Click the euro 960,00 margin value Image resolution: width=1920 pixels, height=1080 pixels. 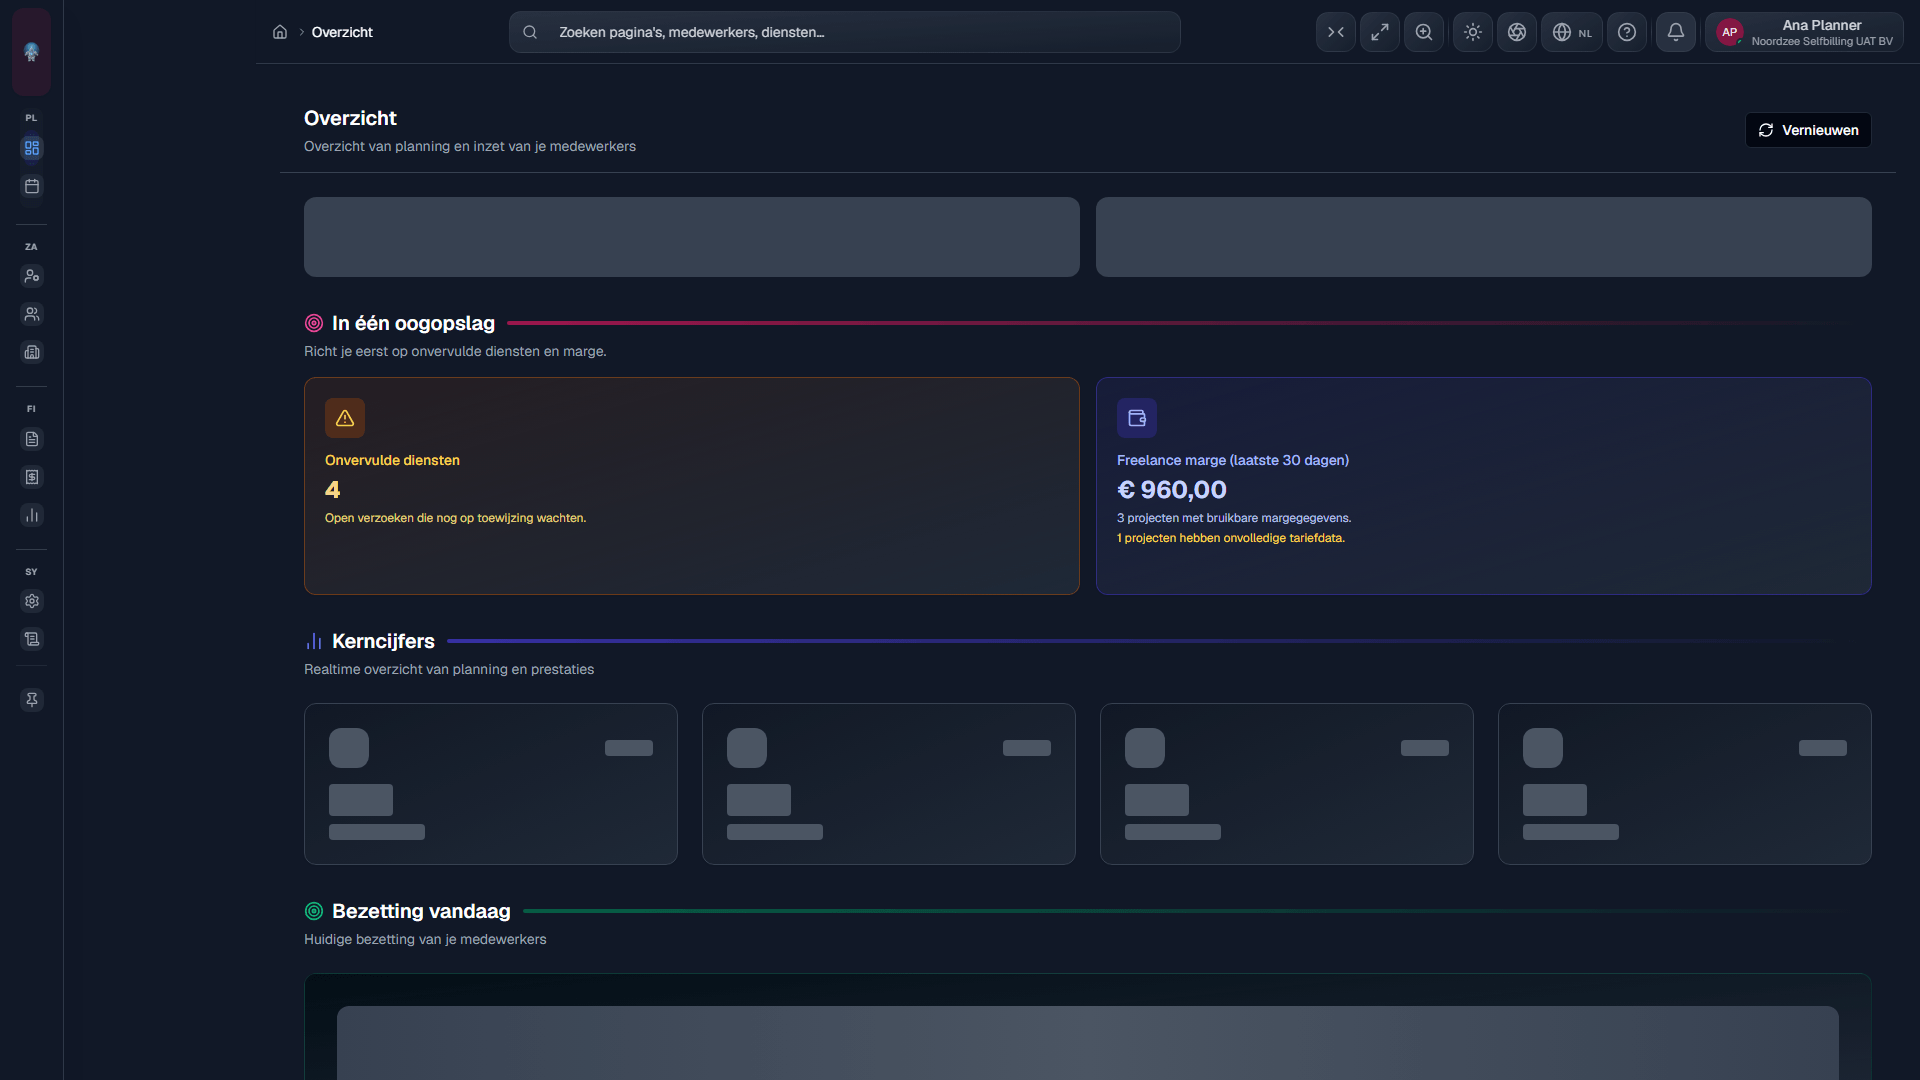(x=1172, y=490)
